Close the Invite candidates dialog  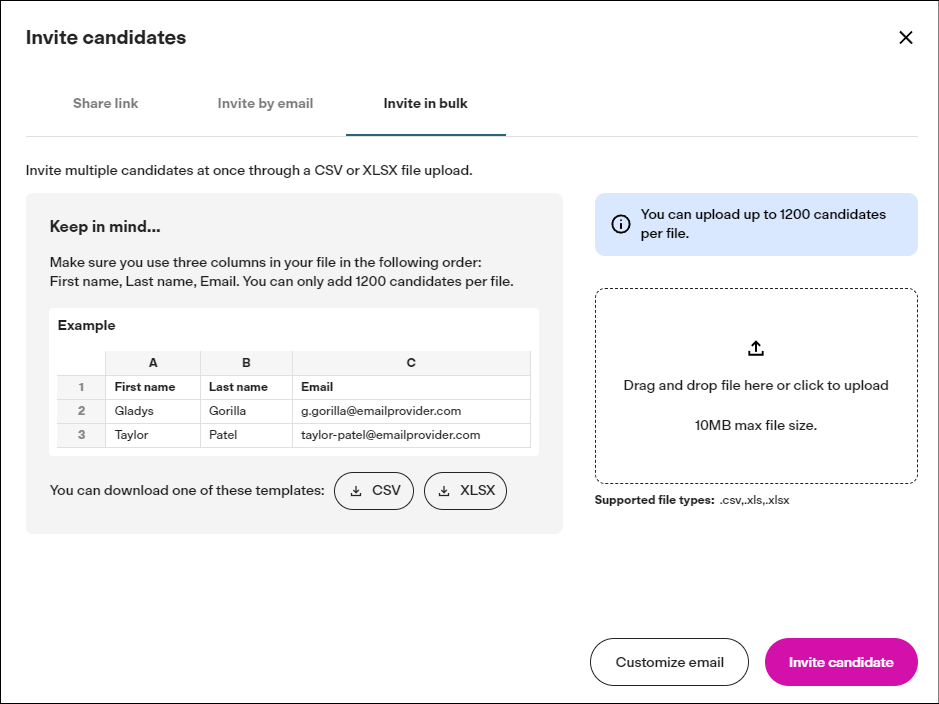point(905,38)
